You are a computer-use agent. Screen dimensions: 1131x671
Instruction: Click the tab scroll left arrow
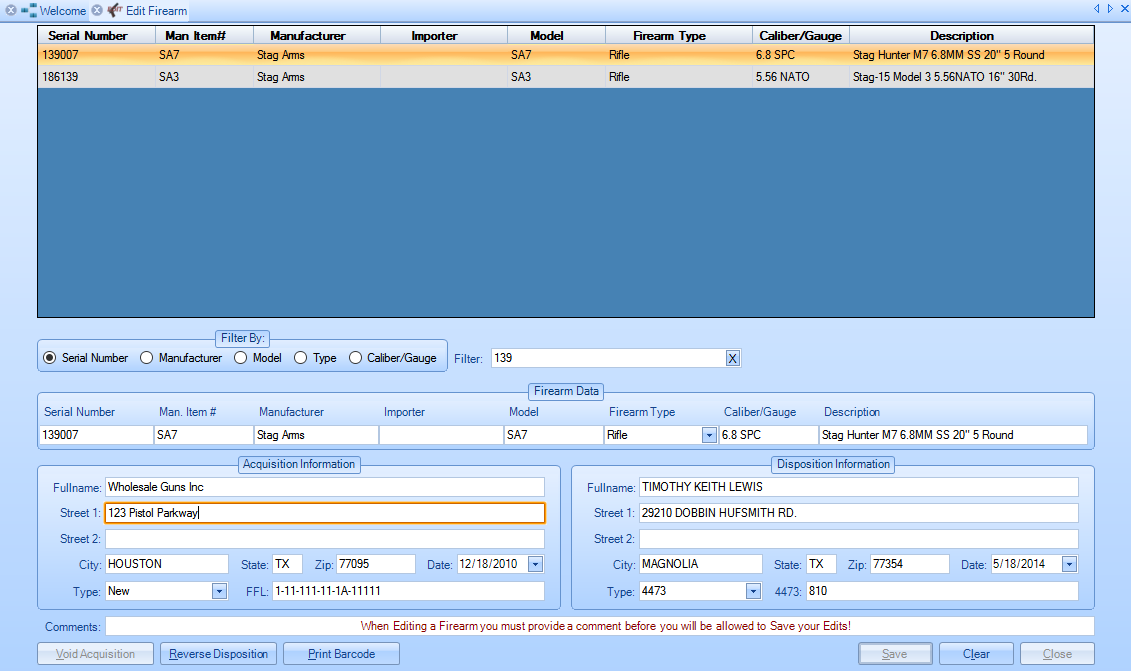[1096, 9]
